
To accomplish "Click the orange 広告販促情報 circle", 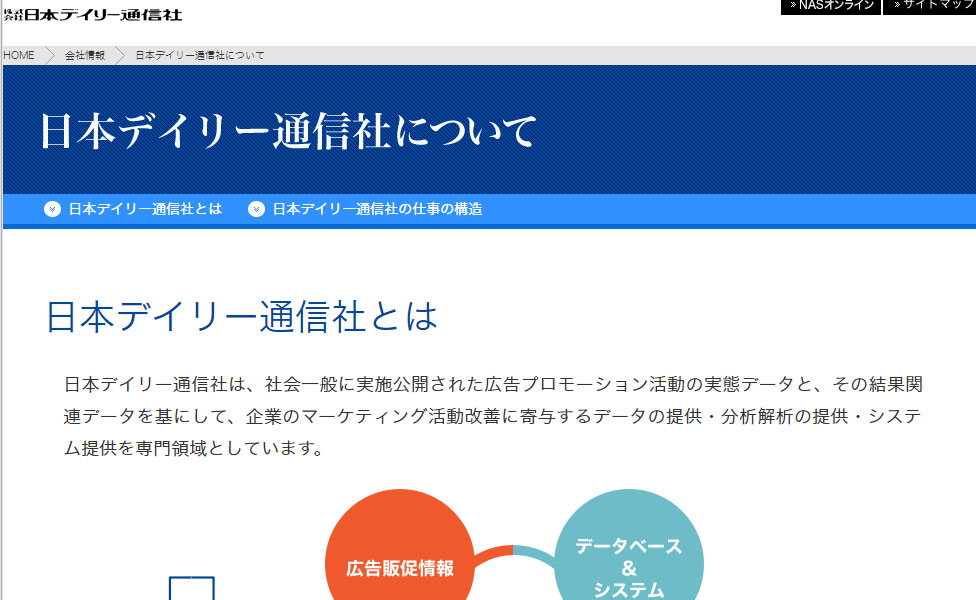I will (400, 545).
